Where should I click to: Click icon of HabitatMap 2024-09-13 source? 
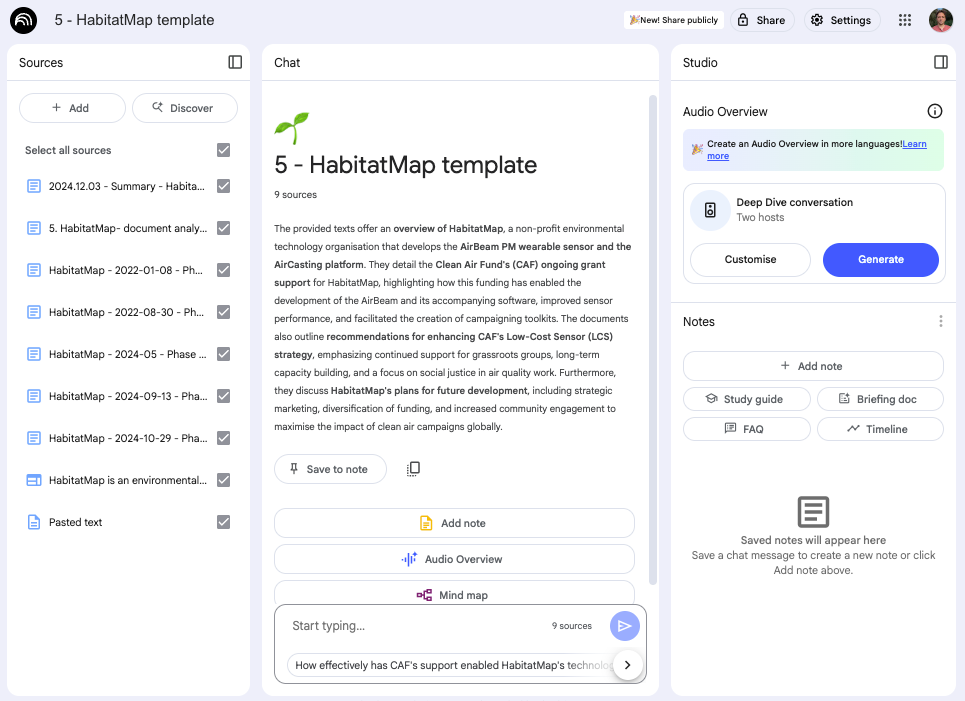[x=34, y=396]
